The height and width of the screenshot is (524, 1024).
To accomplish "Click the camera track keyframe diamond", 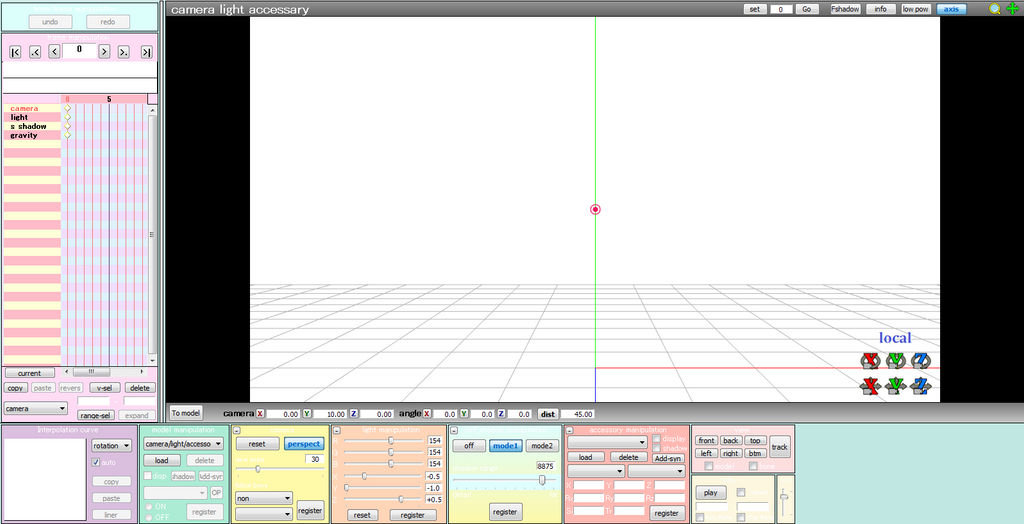I will (x=67, y=108).
